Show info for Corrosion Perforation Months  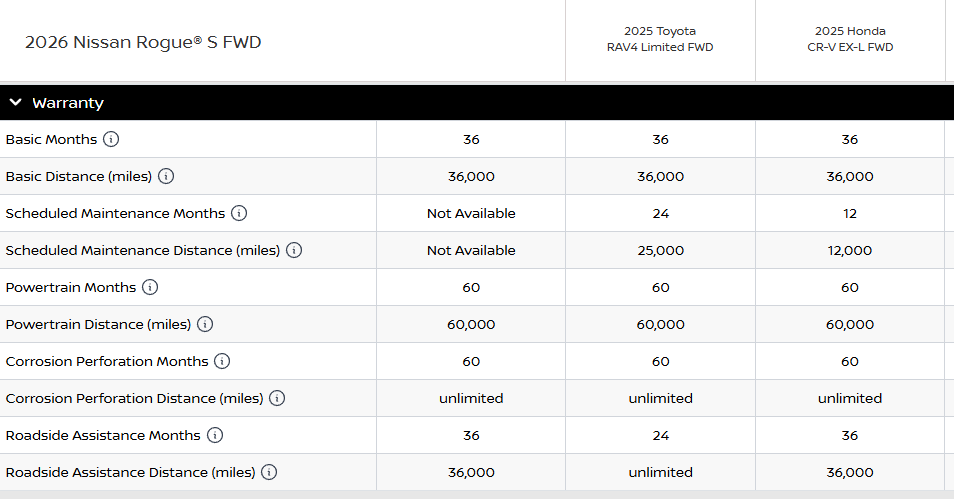click(x=222, y=361)
